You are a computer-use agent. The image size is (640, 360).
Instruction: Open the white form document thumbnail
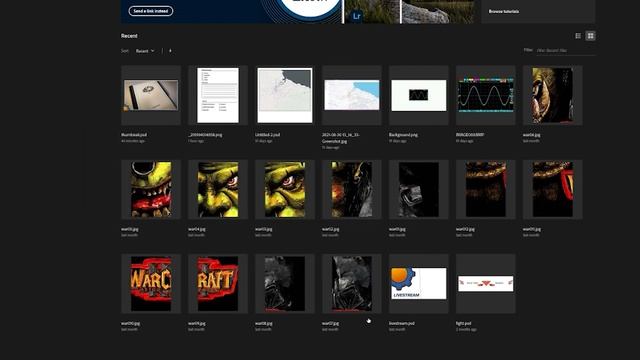point(218,95)
